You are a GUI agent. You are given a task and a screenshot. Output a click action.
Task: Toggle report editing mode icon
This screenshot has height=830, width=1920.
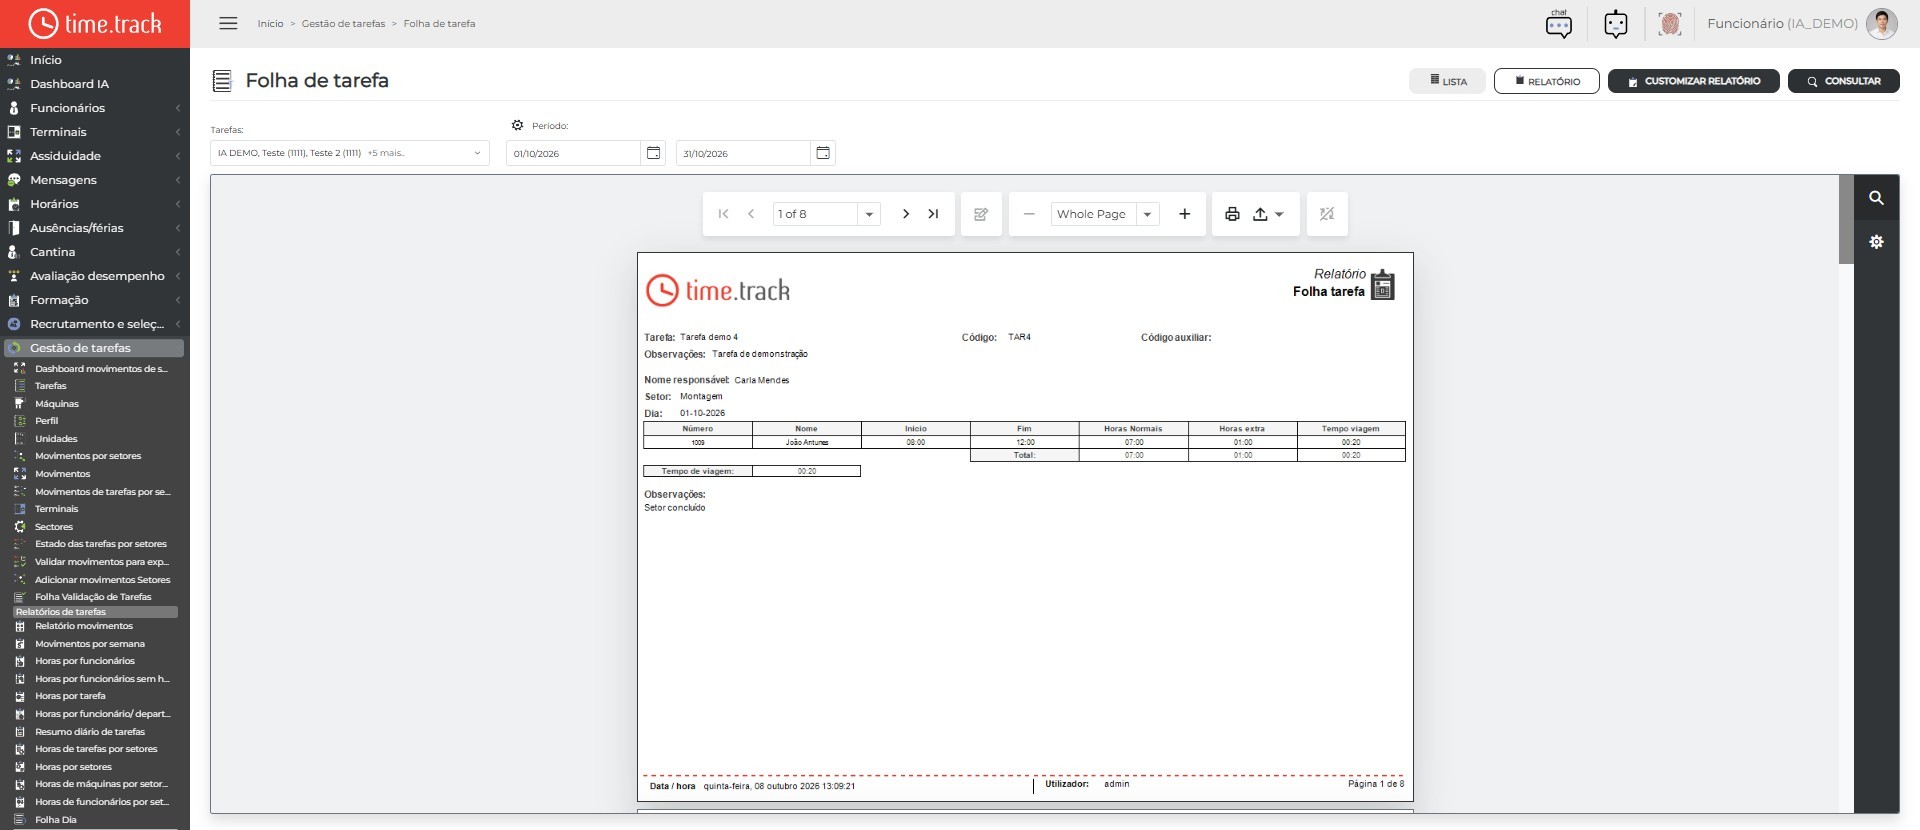tap(981, 214)
